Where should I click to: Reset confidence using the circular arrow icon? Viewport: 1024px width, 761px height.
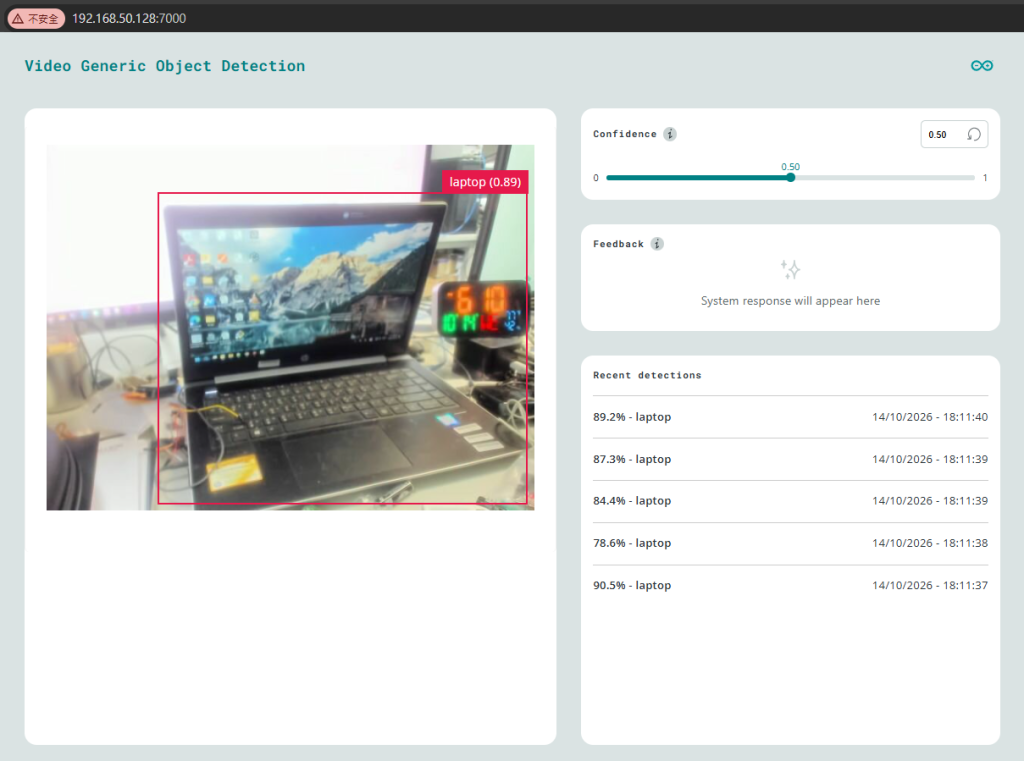tap(974, 135)
